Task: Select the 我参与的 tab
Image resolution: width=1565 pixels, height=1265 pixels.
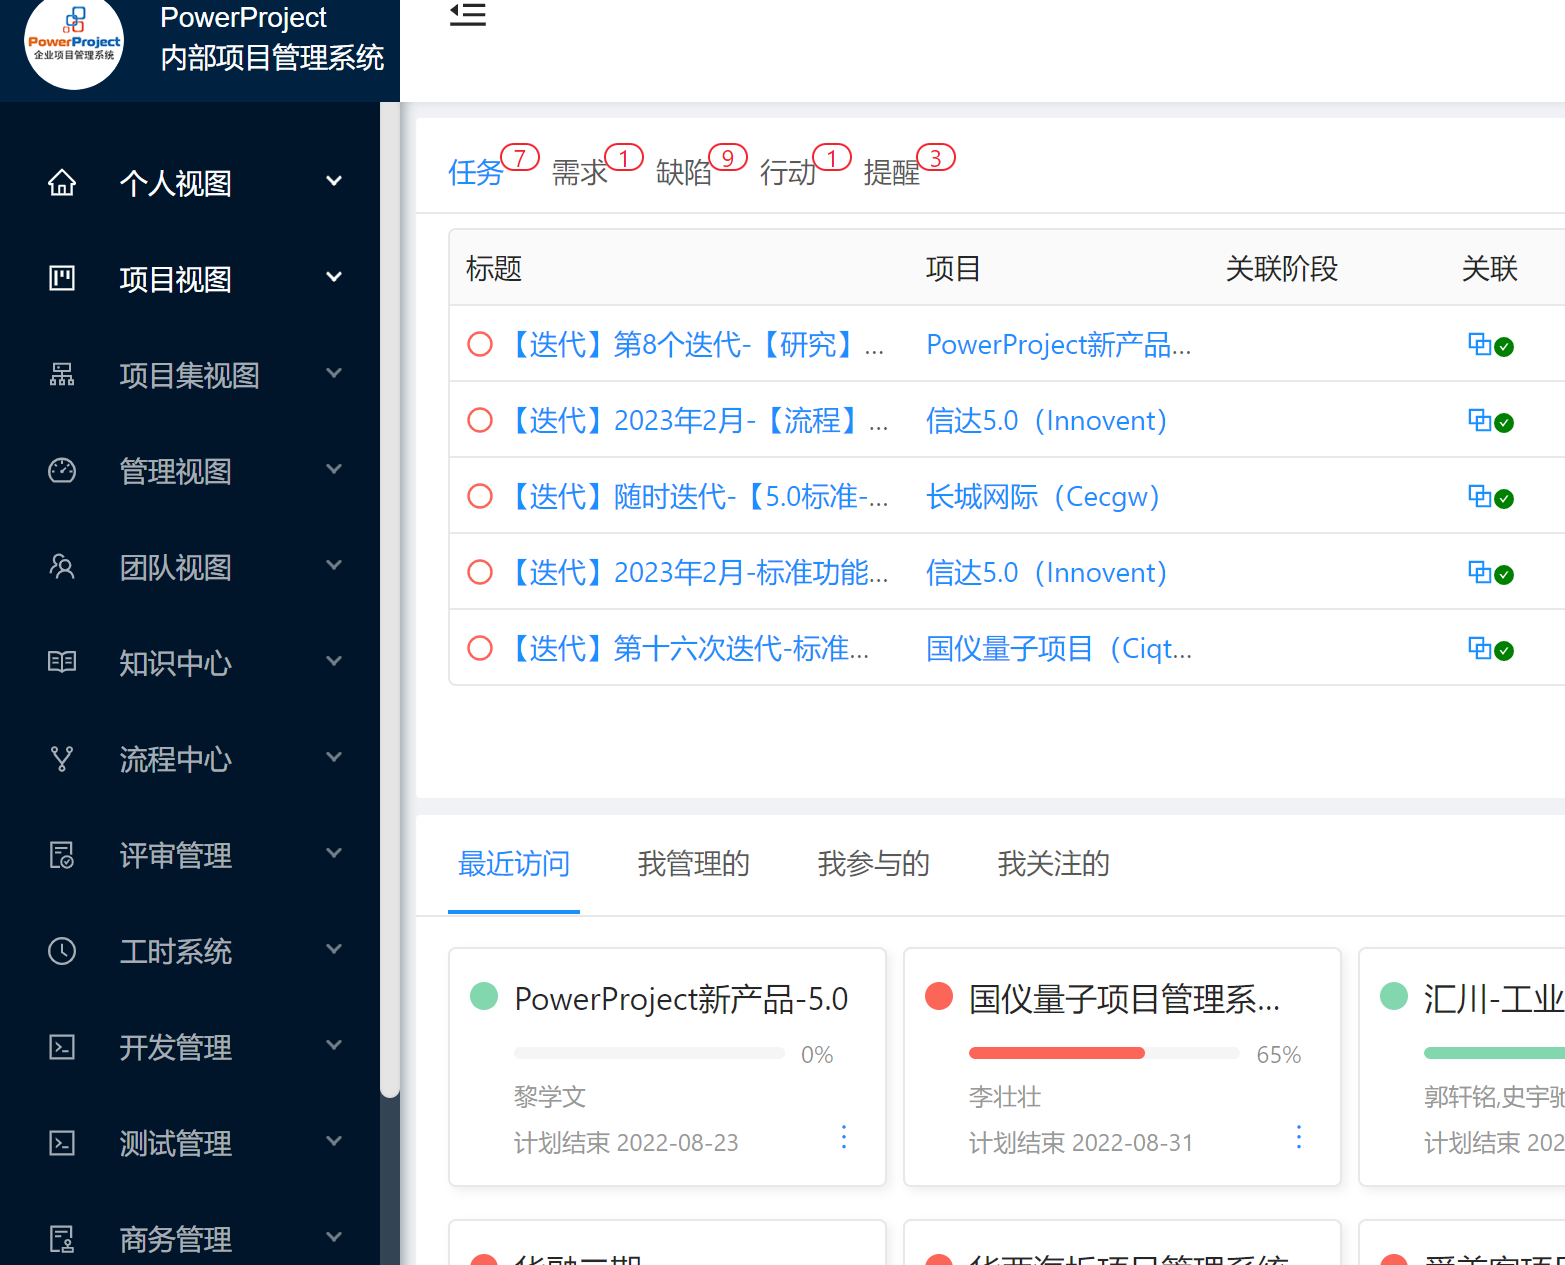Action: [874, 864]
